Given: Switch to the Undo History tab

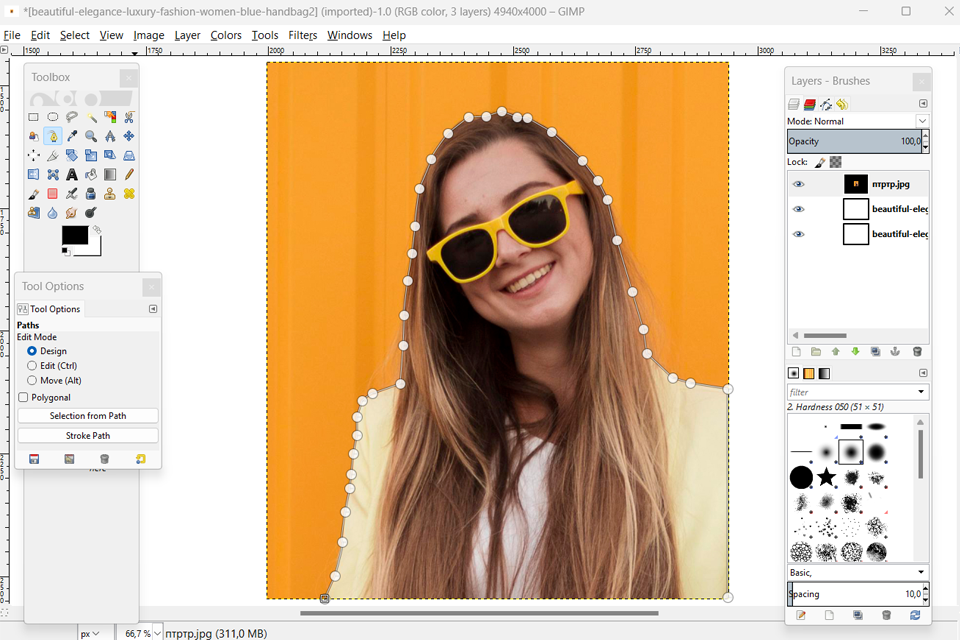Looking at the screenshot, I should coord(842,104).
